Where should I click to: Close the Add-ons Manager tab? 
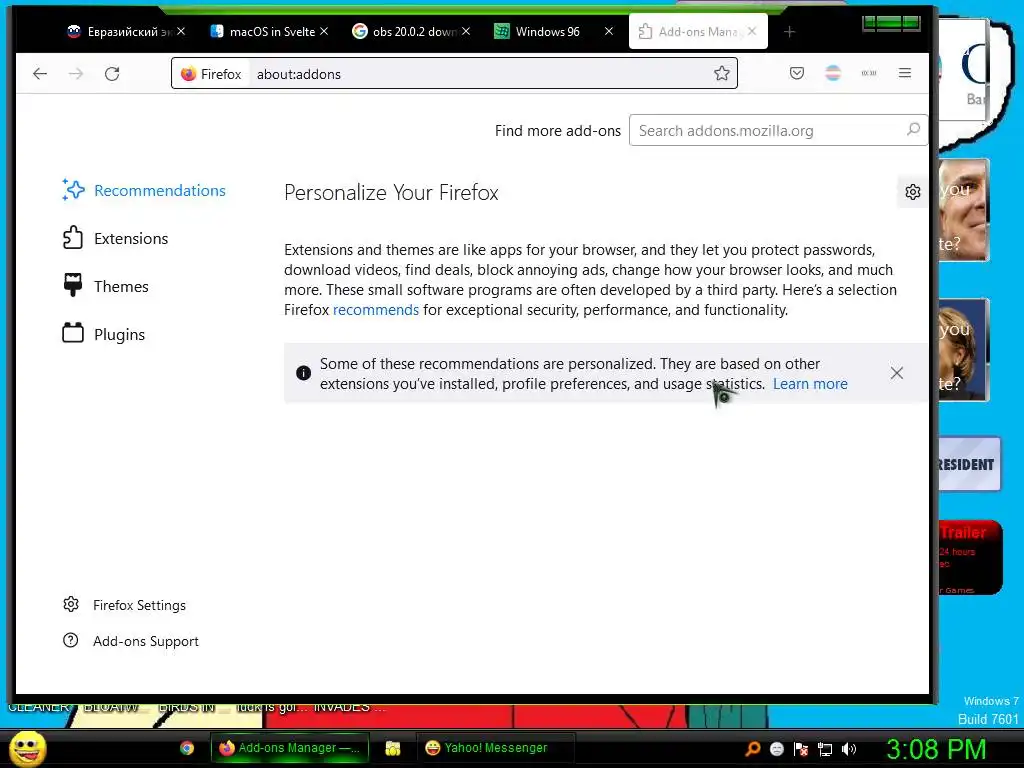[x=752, y=31]
